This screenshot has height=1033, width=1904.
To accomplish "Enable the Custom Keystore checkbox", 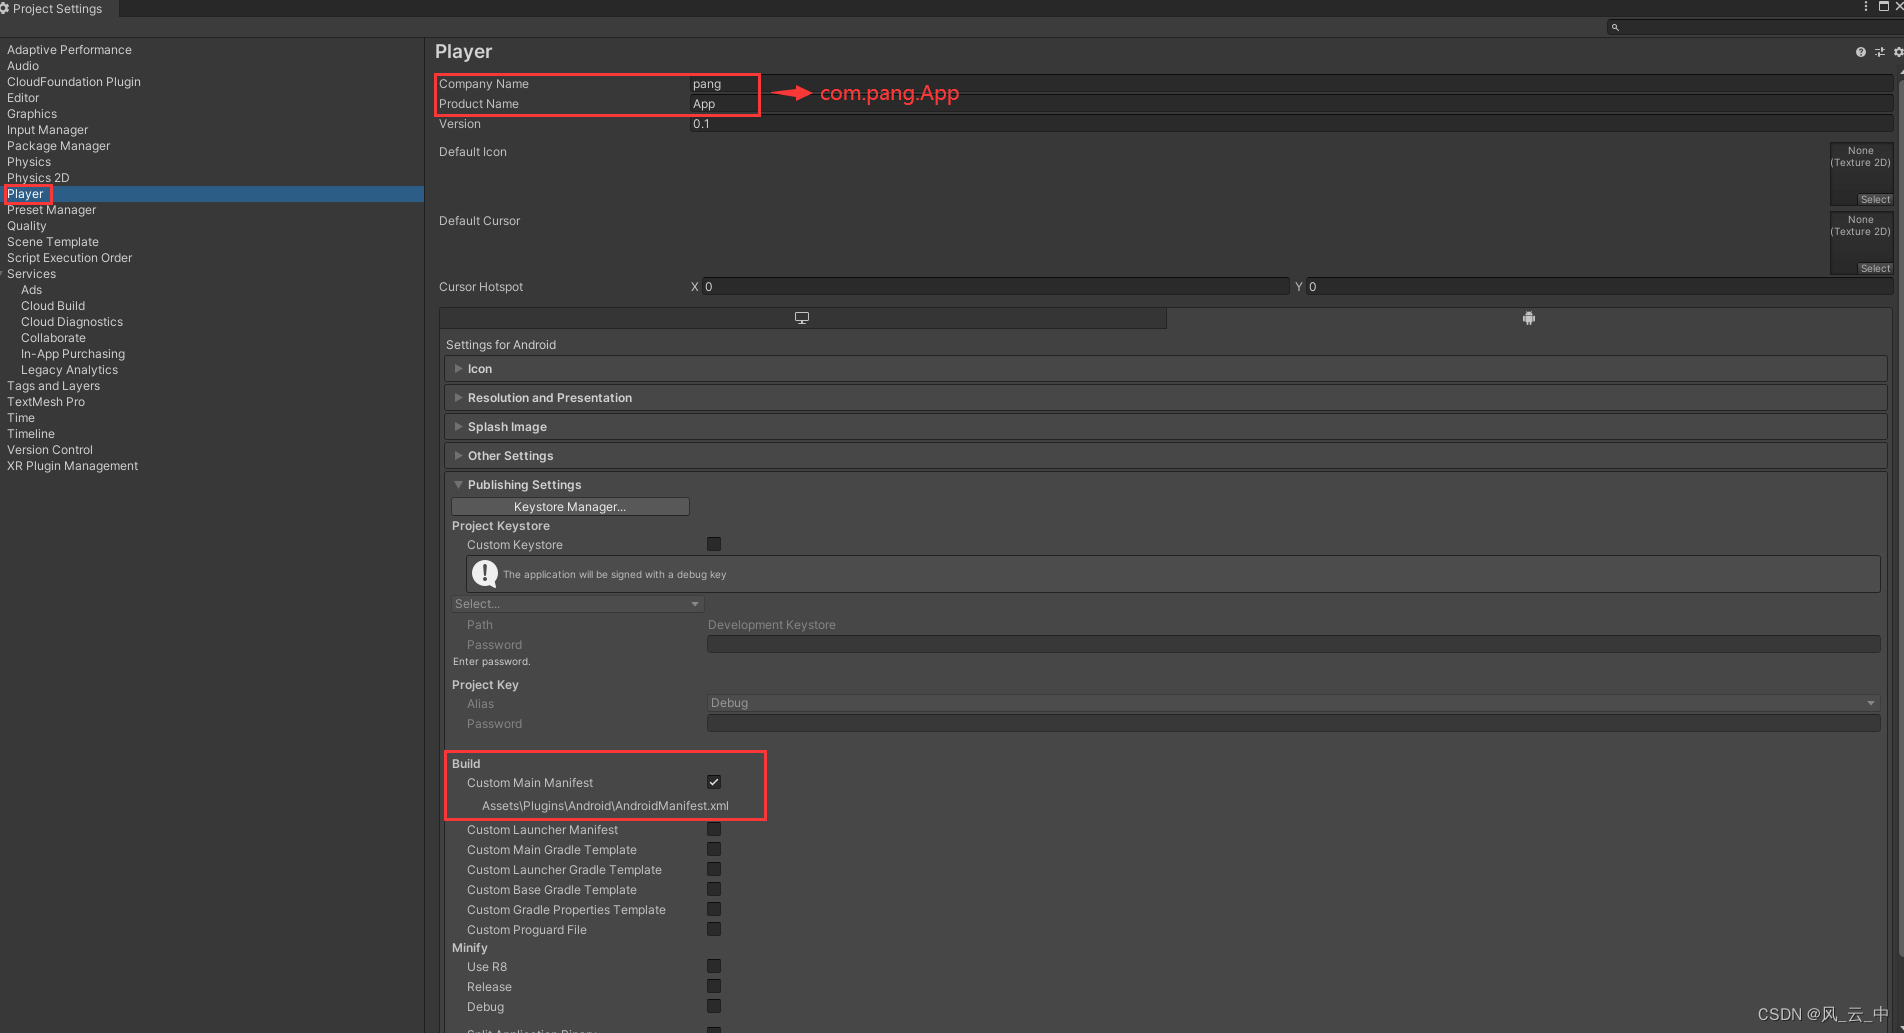I will 713,543.
